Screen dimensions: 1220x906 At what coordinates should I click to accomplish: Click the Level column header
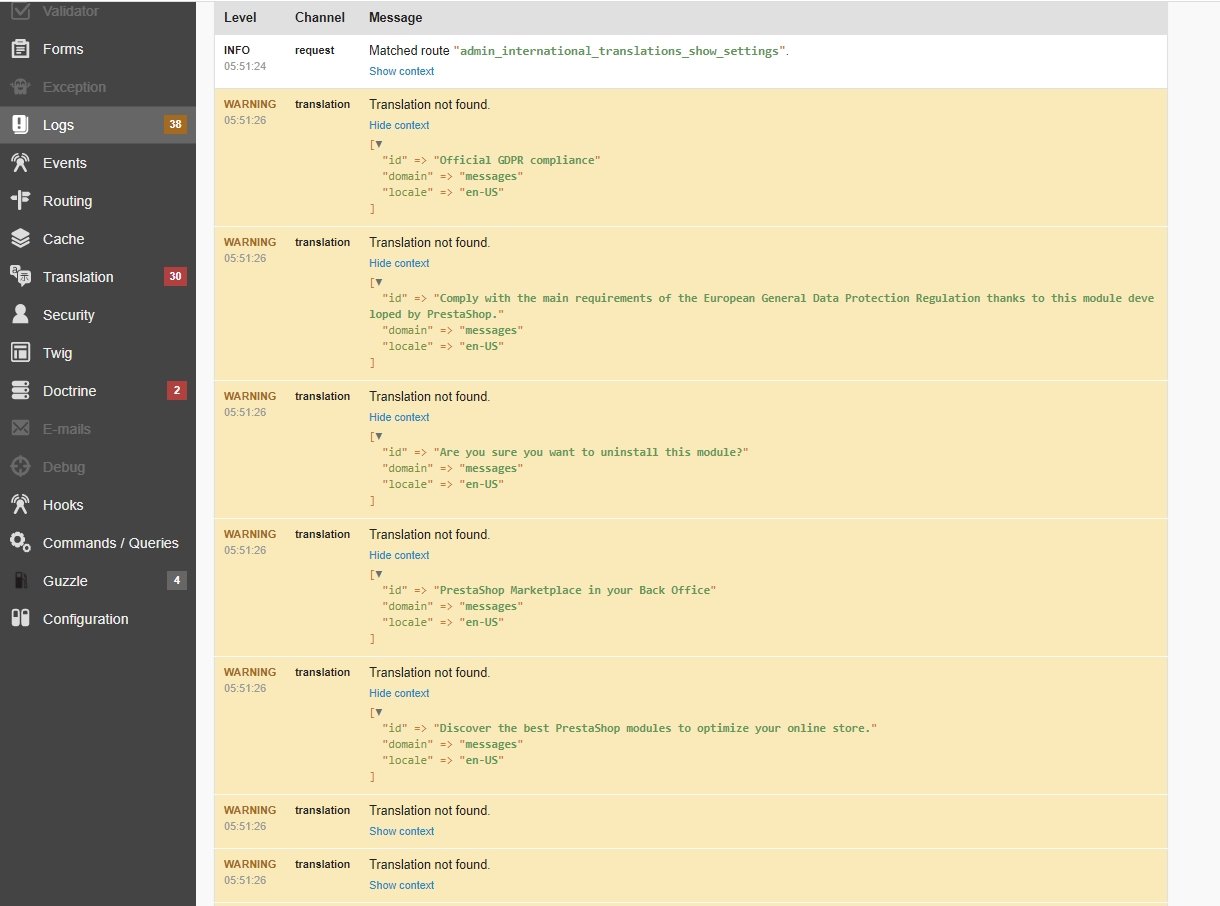point(240,18)
